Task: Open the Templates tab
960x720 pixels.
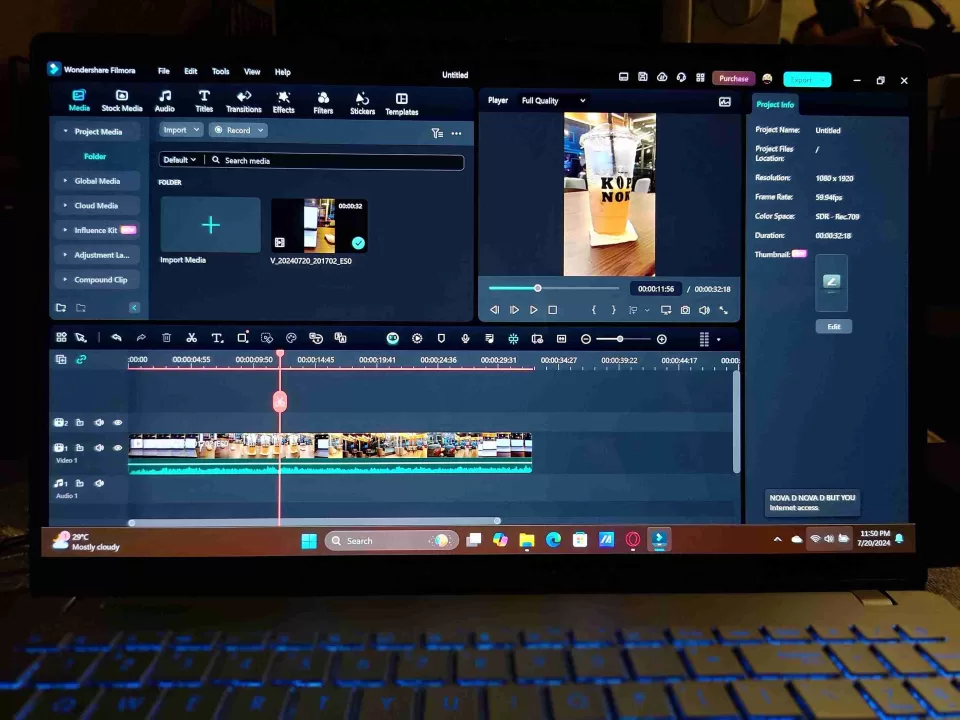Action: point(402,104)
